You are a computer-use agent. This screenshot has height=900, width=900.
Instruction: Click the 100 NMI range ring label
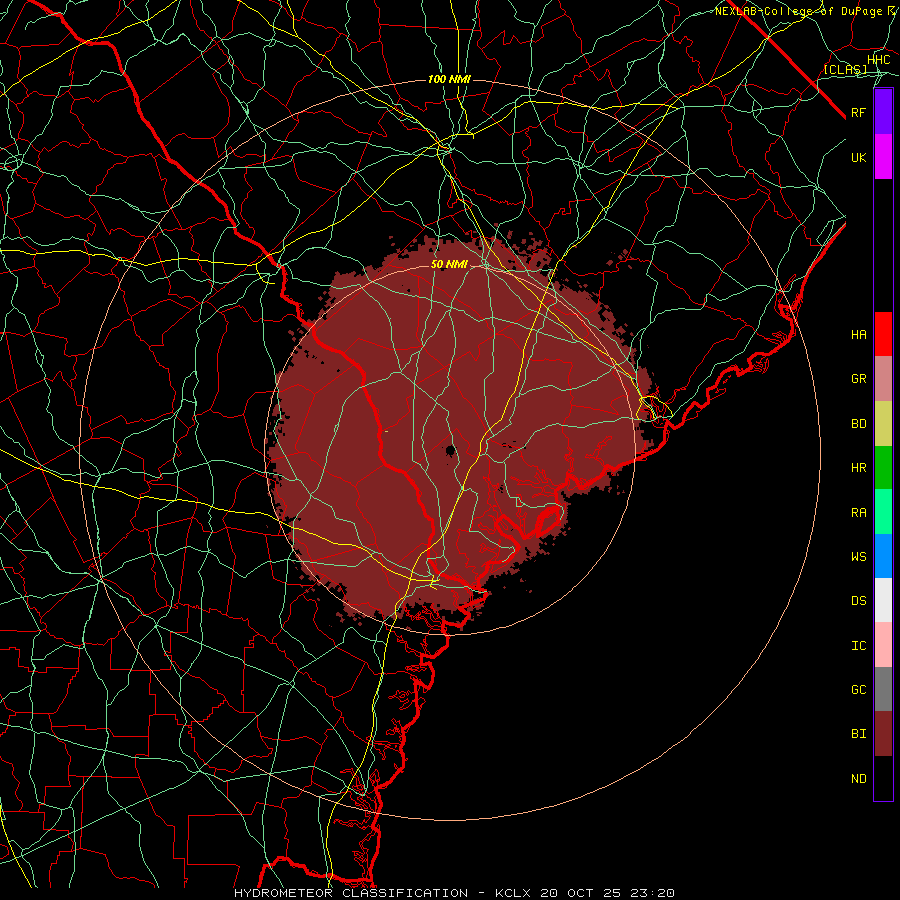[x=449, y=79]
